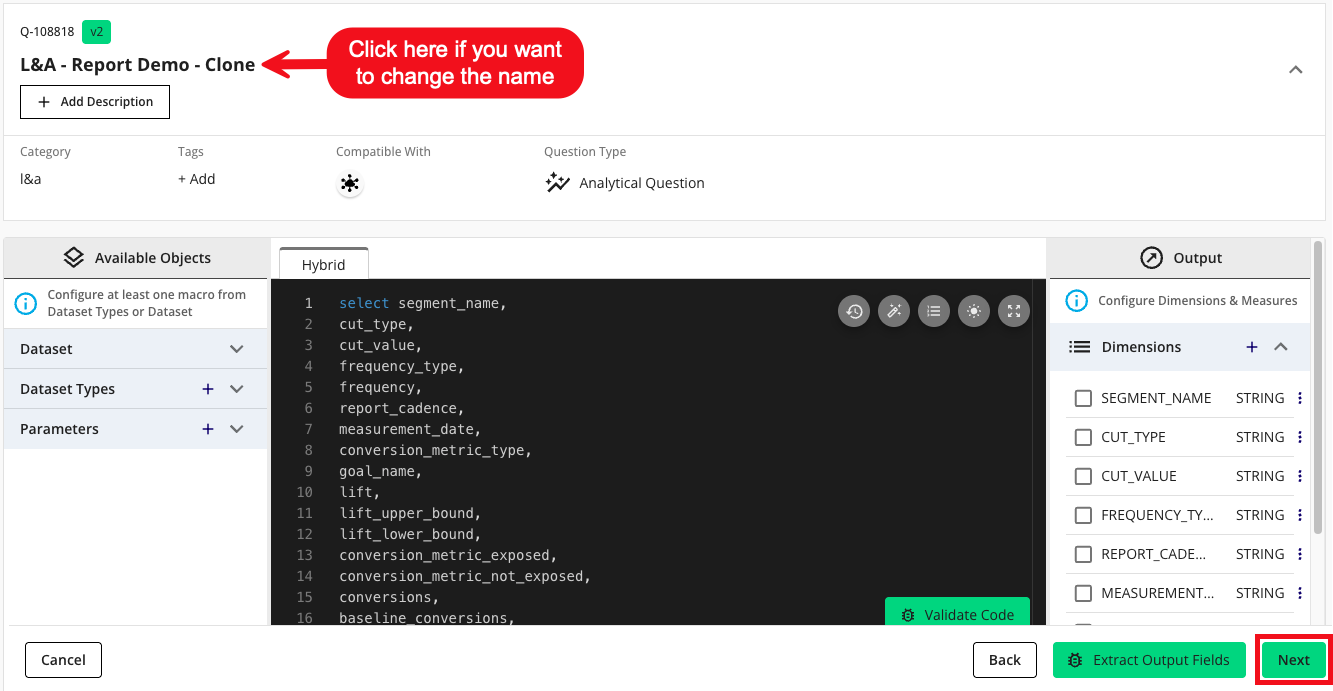Select the MEASUREMENT dimension checkbox
The image size is (1333, 691).
pyautogui.click(x=1083, y=593)
